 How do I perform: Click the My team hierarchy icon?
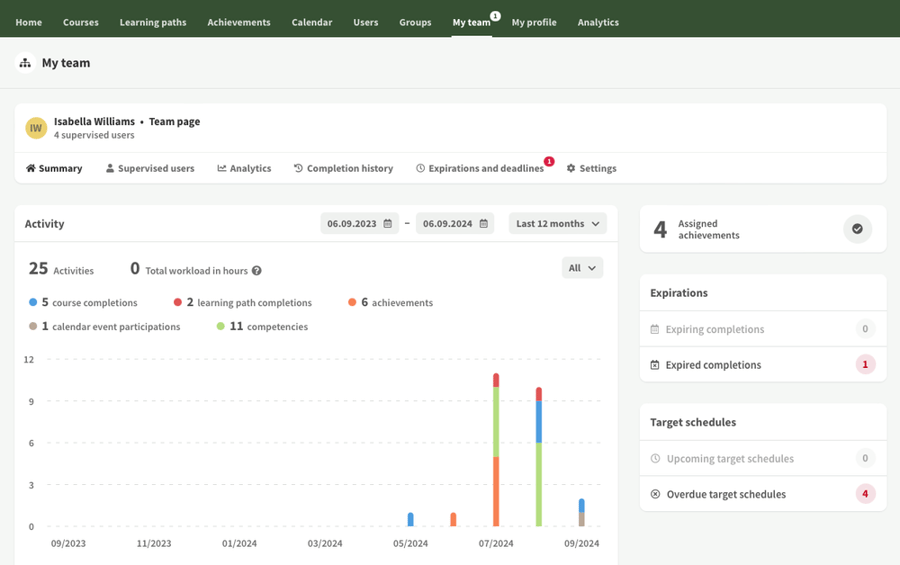tap(25, 63)
